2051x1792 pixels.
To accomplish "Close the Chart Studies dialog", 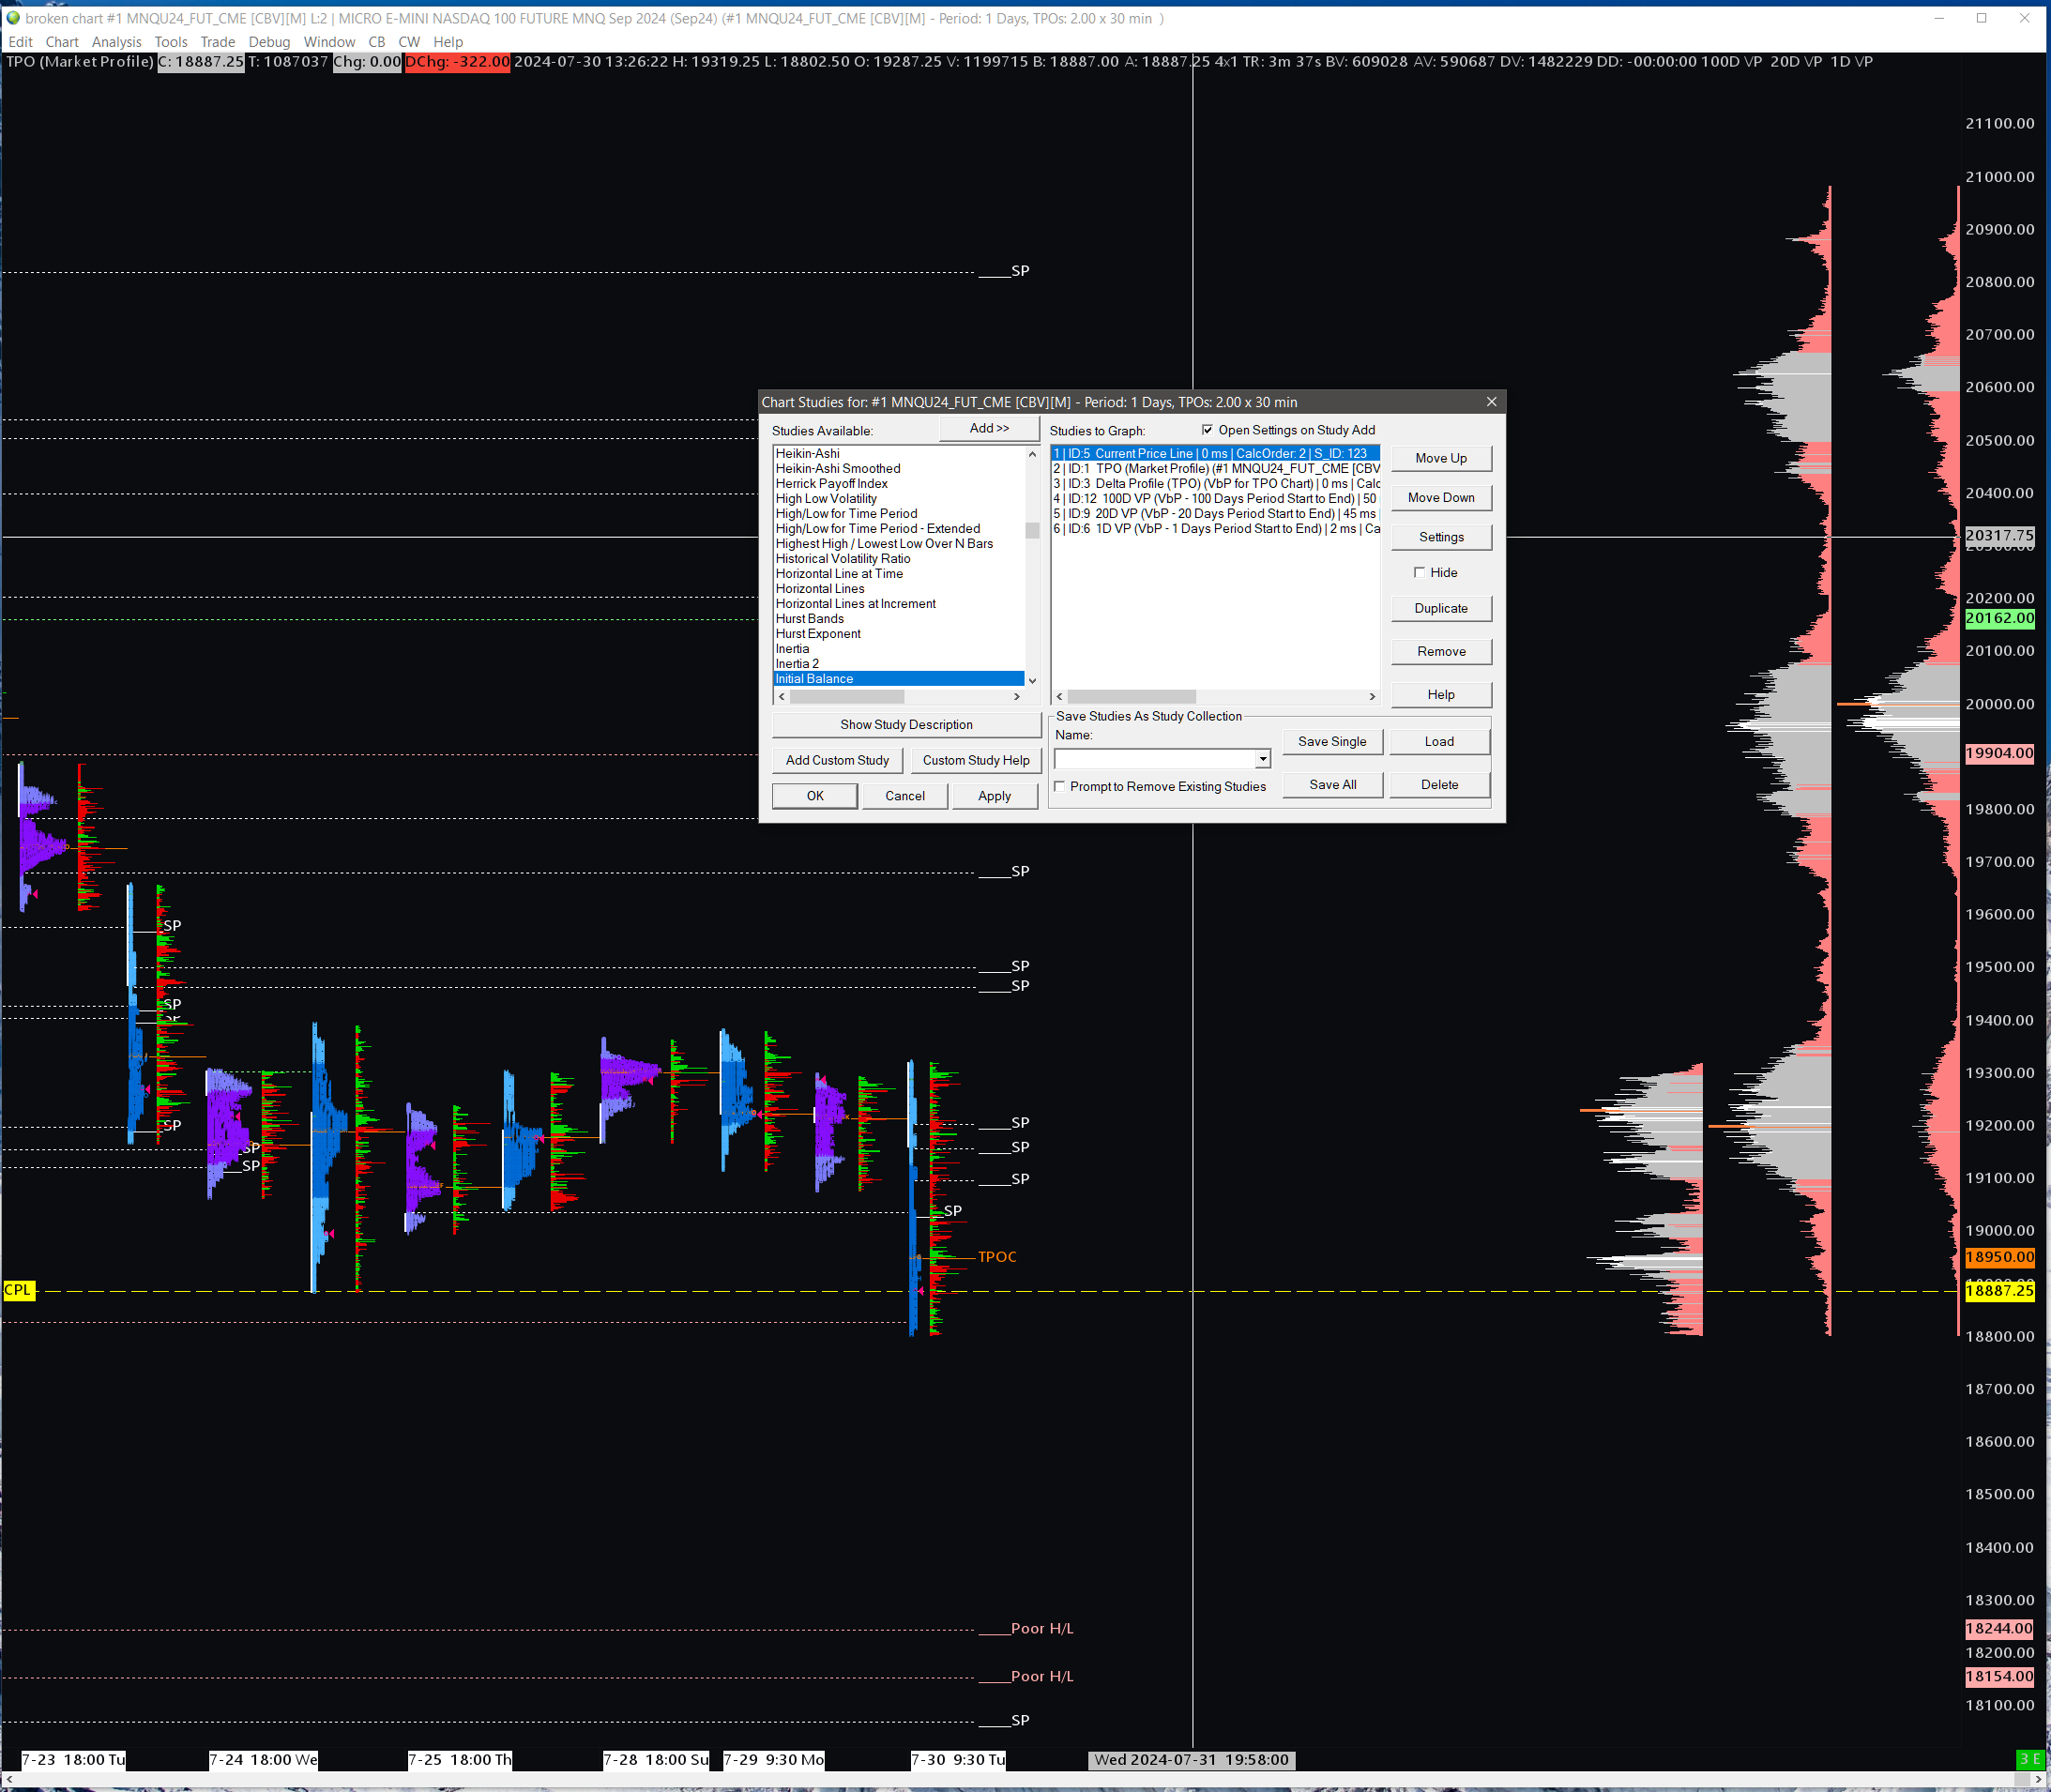I will click(1491, 402).
